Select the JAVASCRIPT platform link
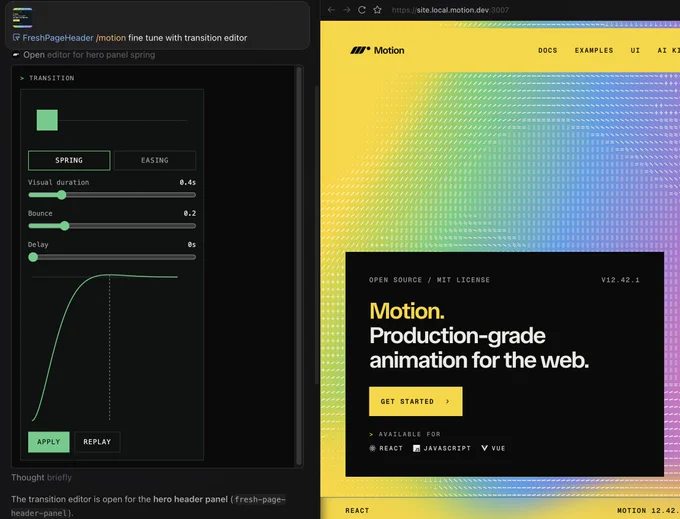The width and height of the screenshot is (680, 519). pos(441,448)
